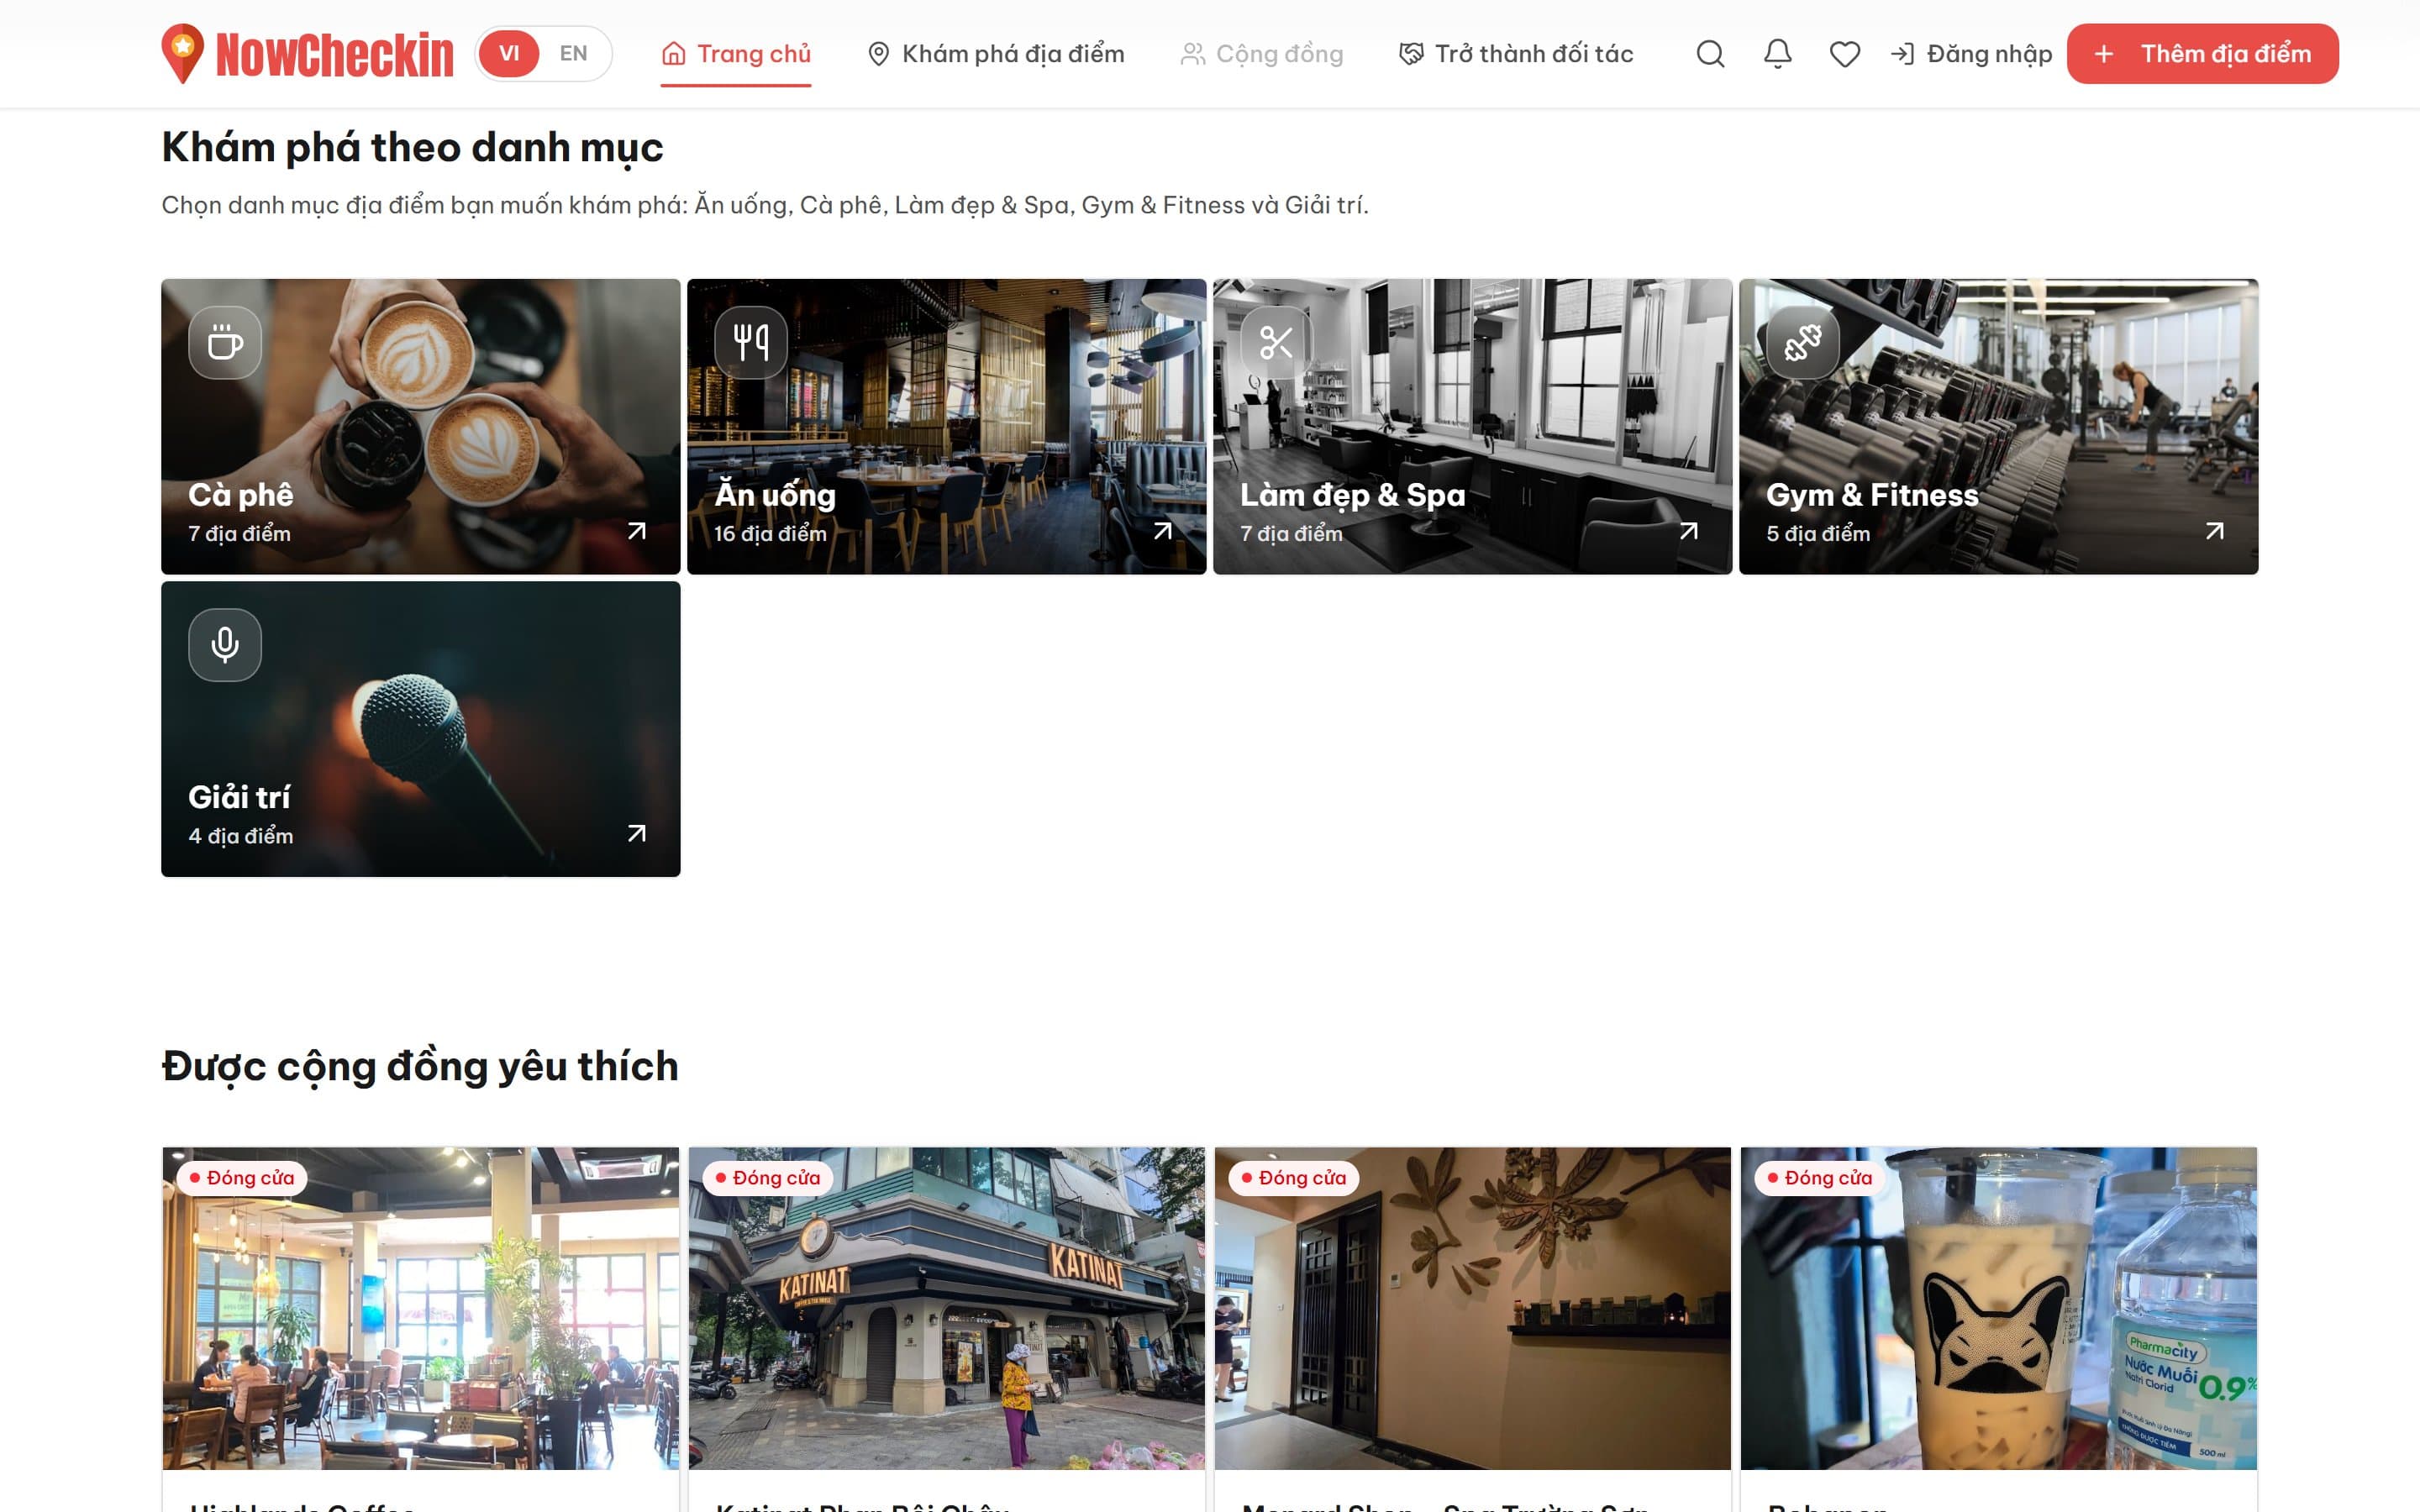This screenshot has height=1512, width=2420.
Task: Open the Cà phê category title
Action: (241, 495)
